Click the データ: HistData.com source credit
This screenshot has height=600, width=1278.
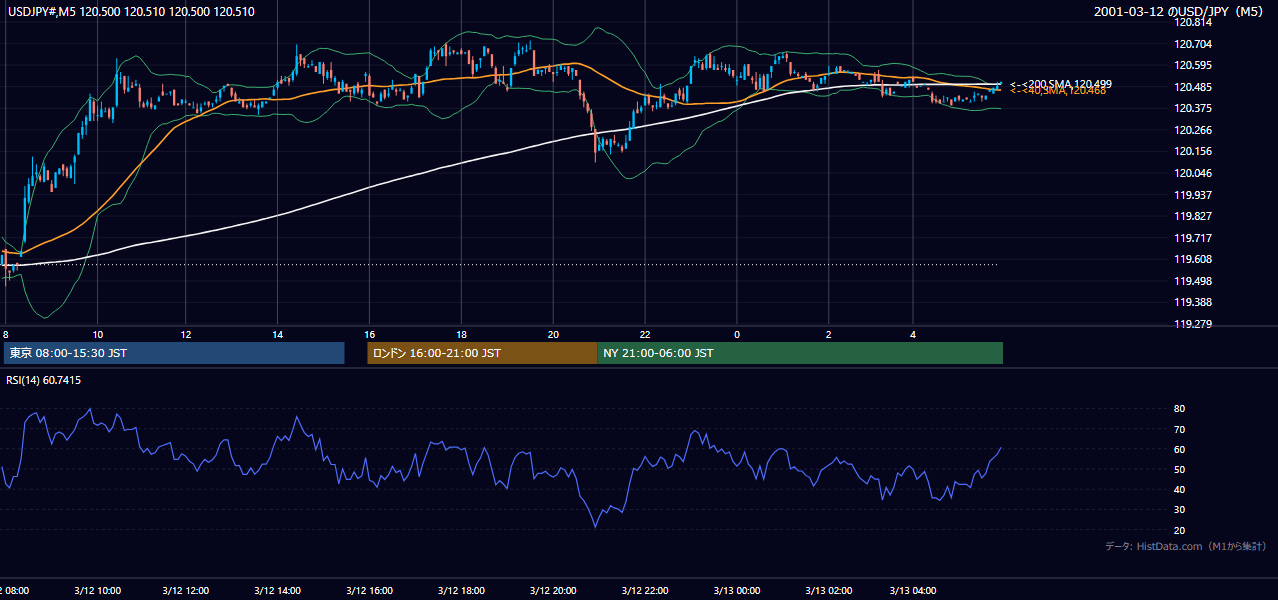pos(1186,546)
